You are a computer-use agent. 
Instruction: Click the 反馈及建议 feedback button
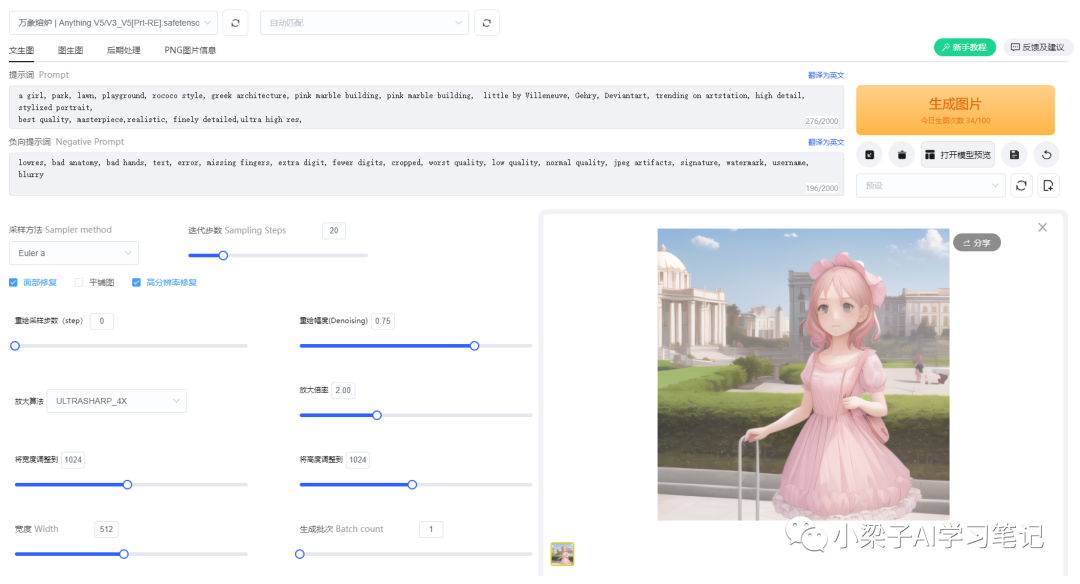1037,47
